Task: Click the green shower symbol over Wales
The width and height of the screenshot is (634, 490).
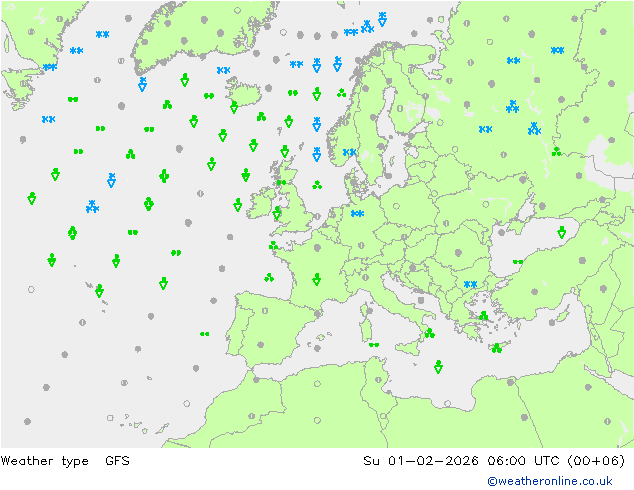Action: 277,213
